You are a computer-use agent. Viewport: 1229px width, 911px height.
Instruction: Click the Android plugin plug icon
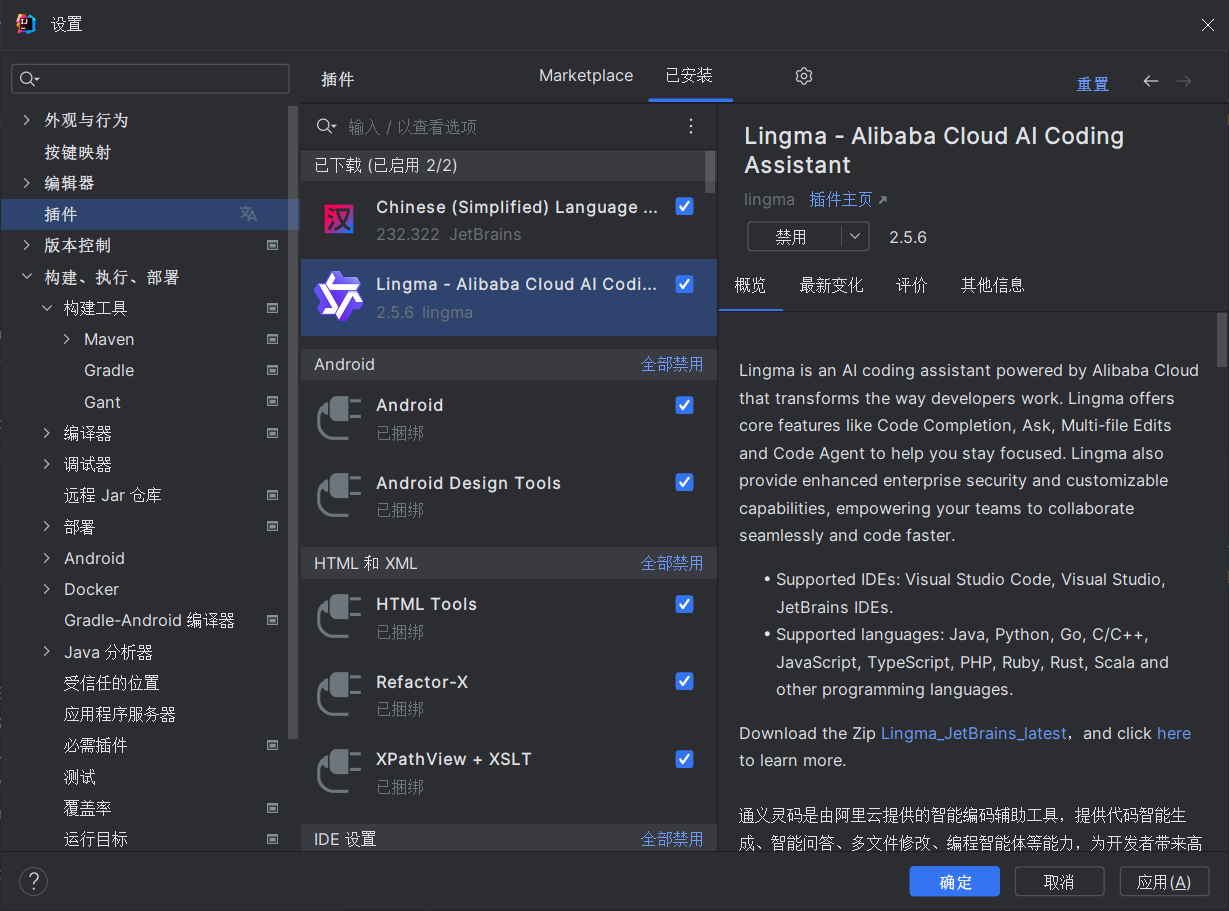(x=338, y=418)
